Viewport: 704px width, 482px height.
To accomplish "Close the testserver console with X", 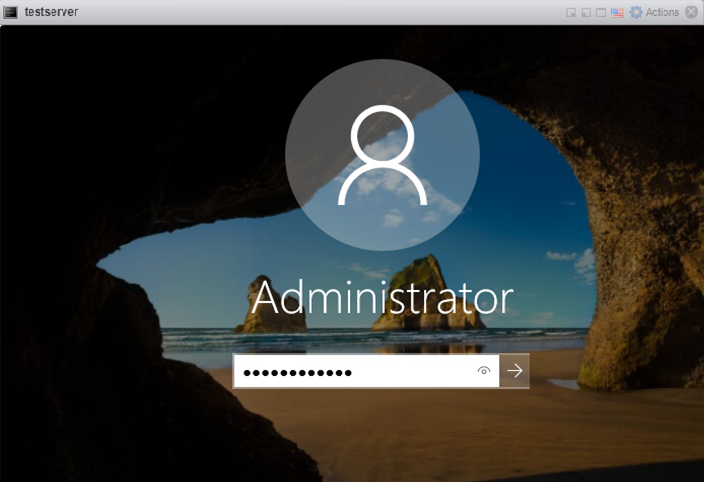I will point(691,12).
